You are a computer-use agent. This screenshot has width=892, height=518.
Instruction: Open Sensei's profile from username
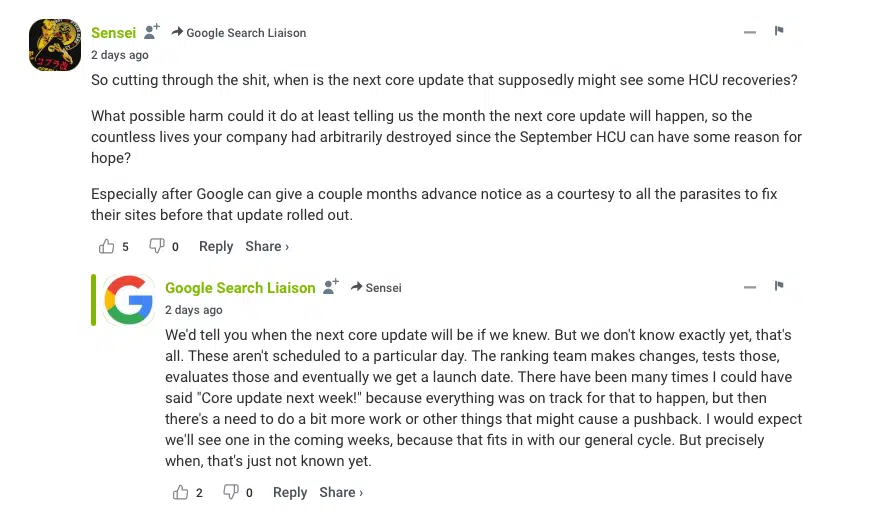114,32
